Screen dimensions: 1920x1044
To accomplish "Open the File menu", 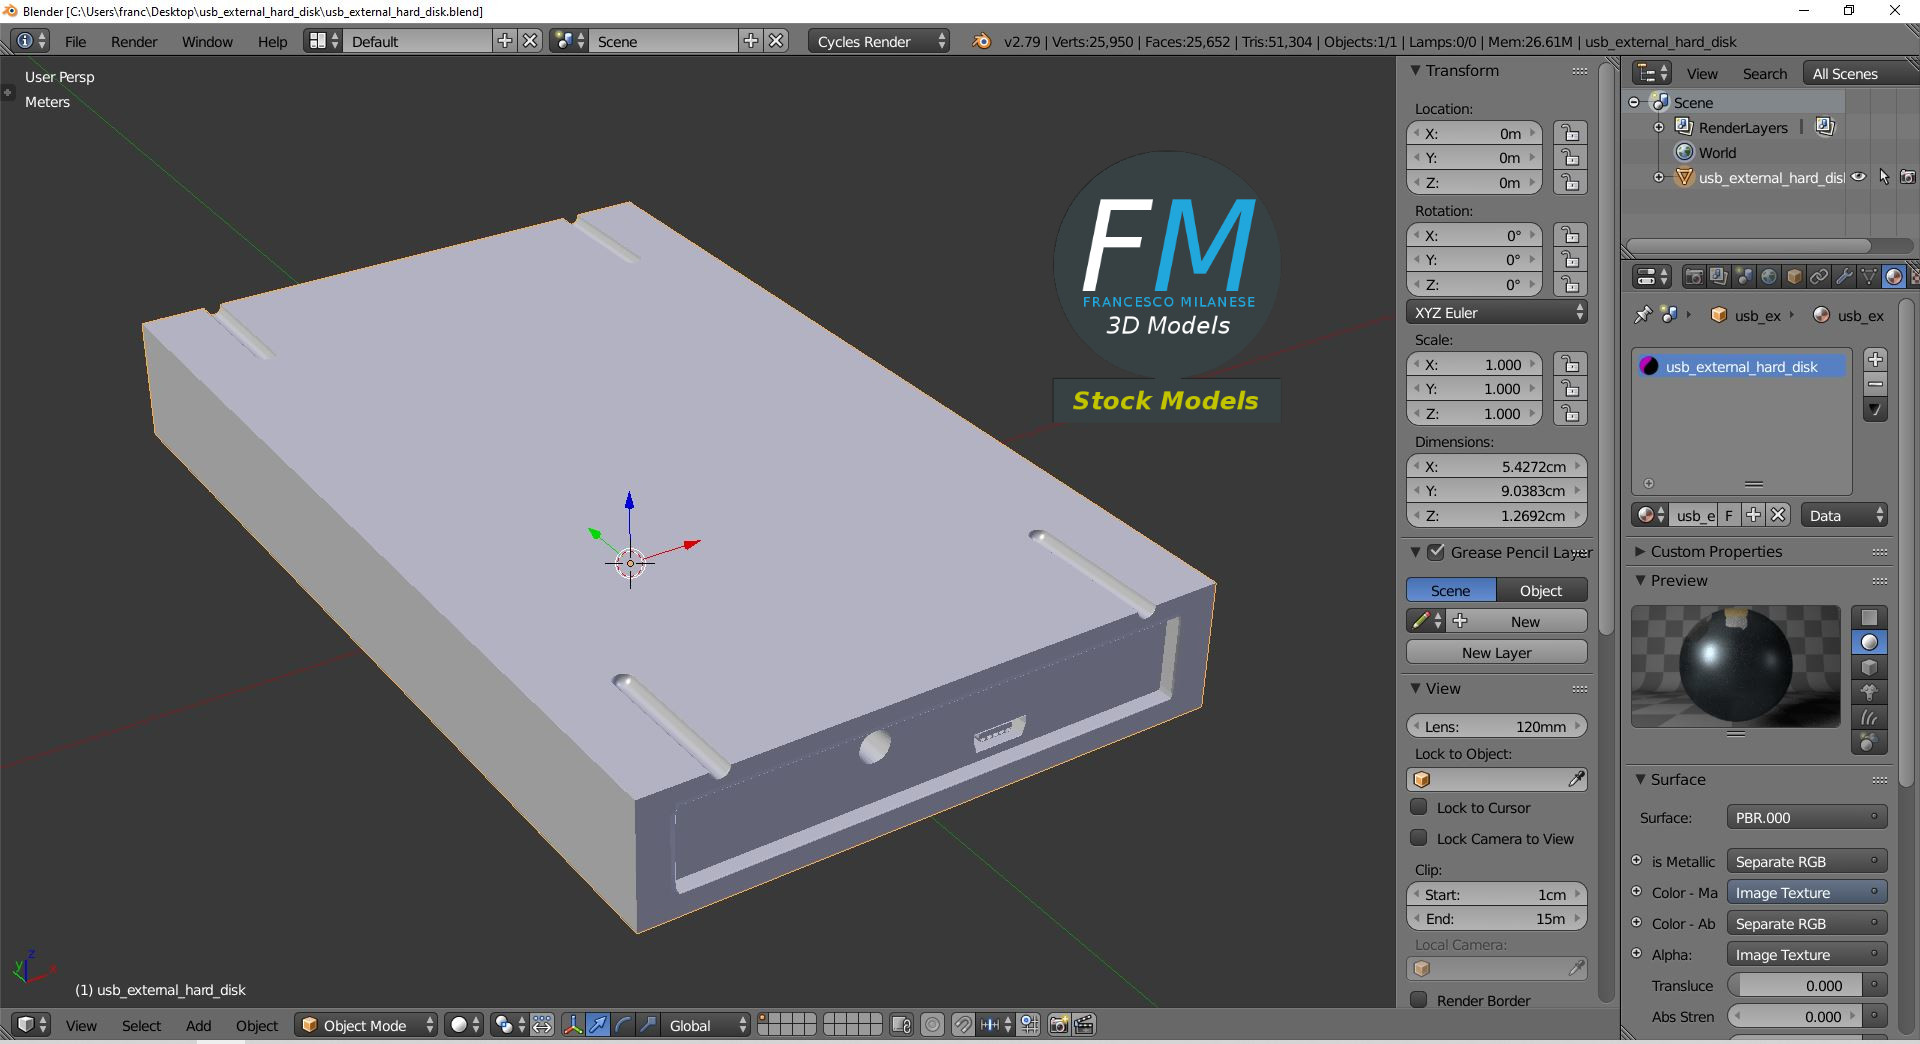I will (x=75, y=42).
